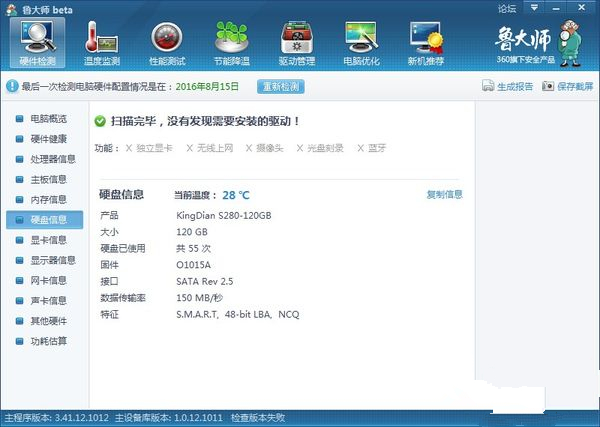Image resolution: width=600 pixels, height=427 pixels.
Task: Click the 独立显卡 feature label
Action: [154, 148]
